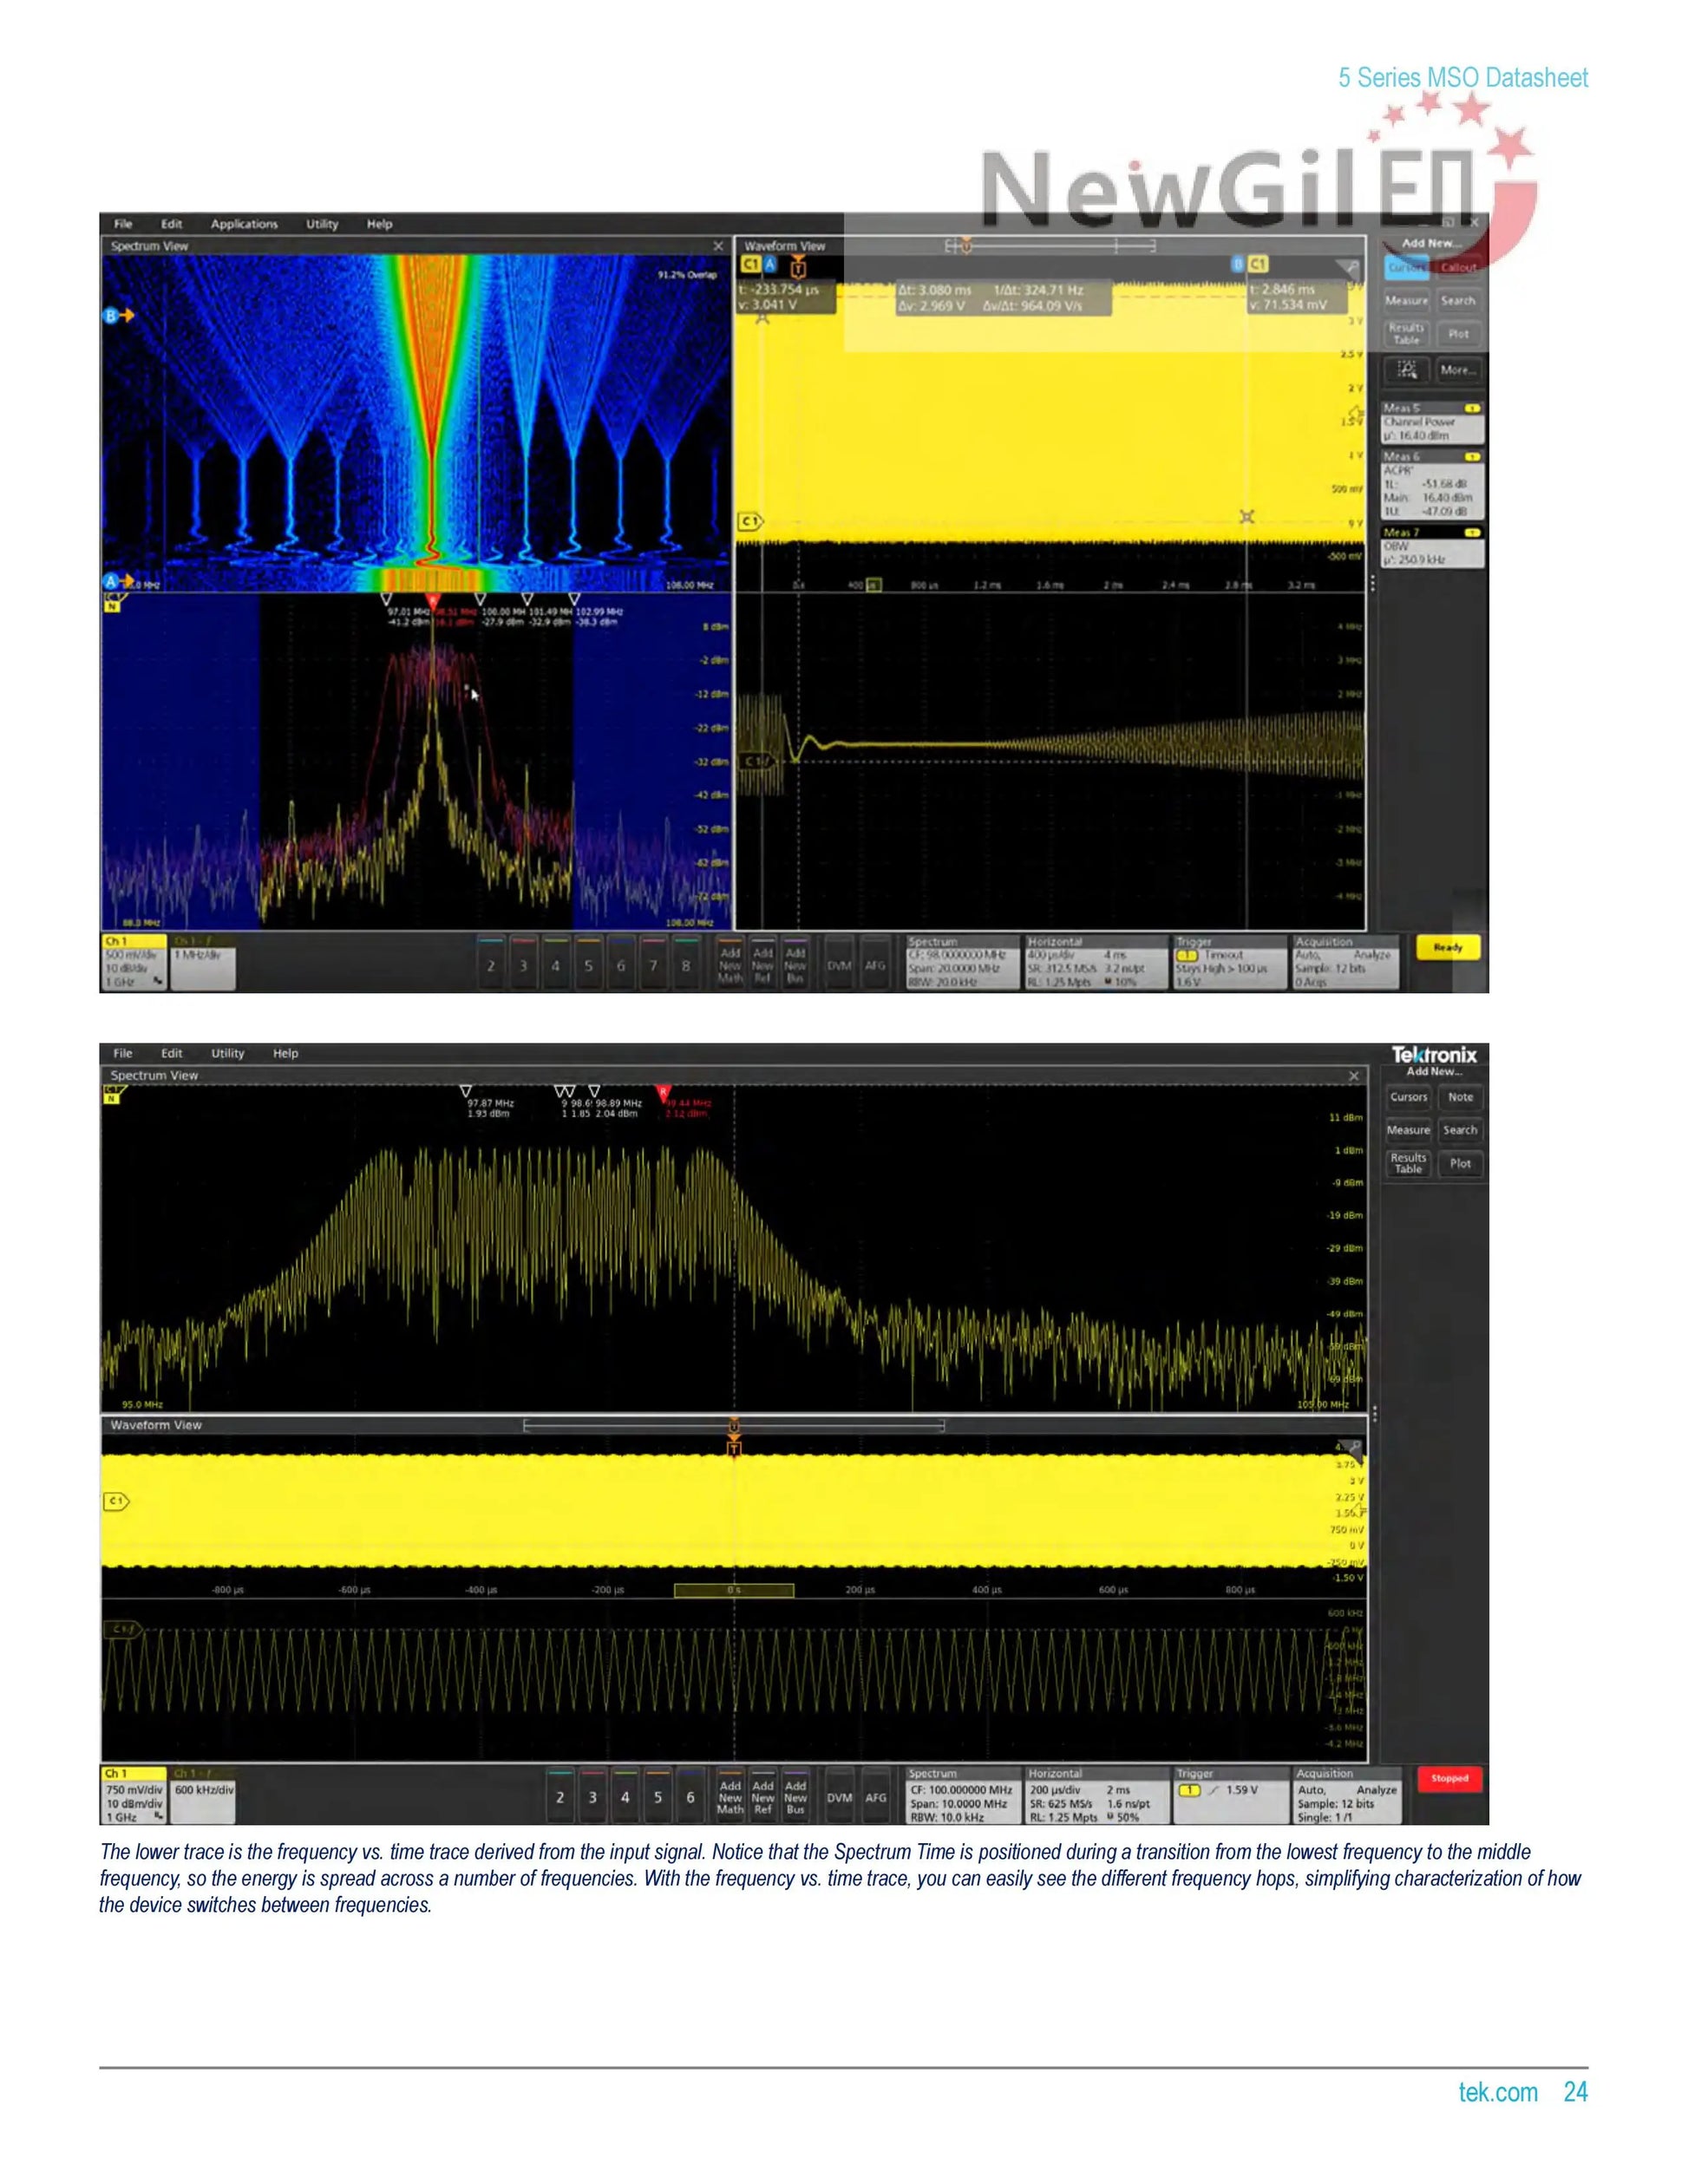Expand the Meas 7 OBW badge
This screenshot has width=1688, height=2184.
click(x=1432, y=548)
